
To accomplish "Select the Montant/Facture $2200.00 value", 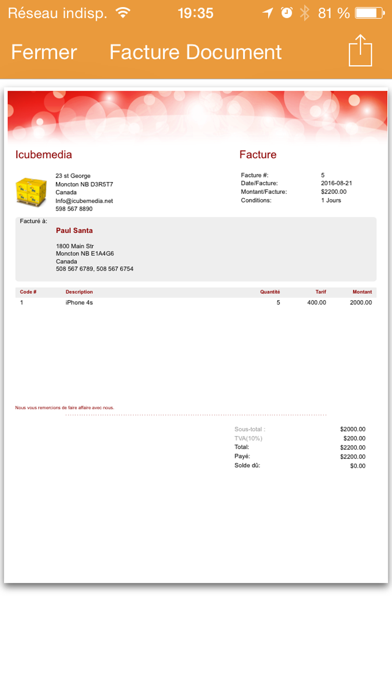I will pos(334,192).
